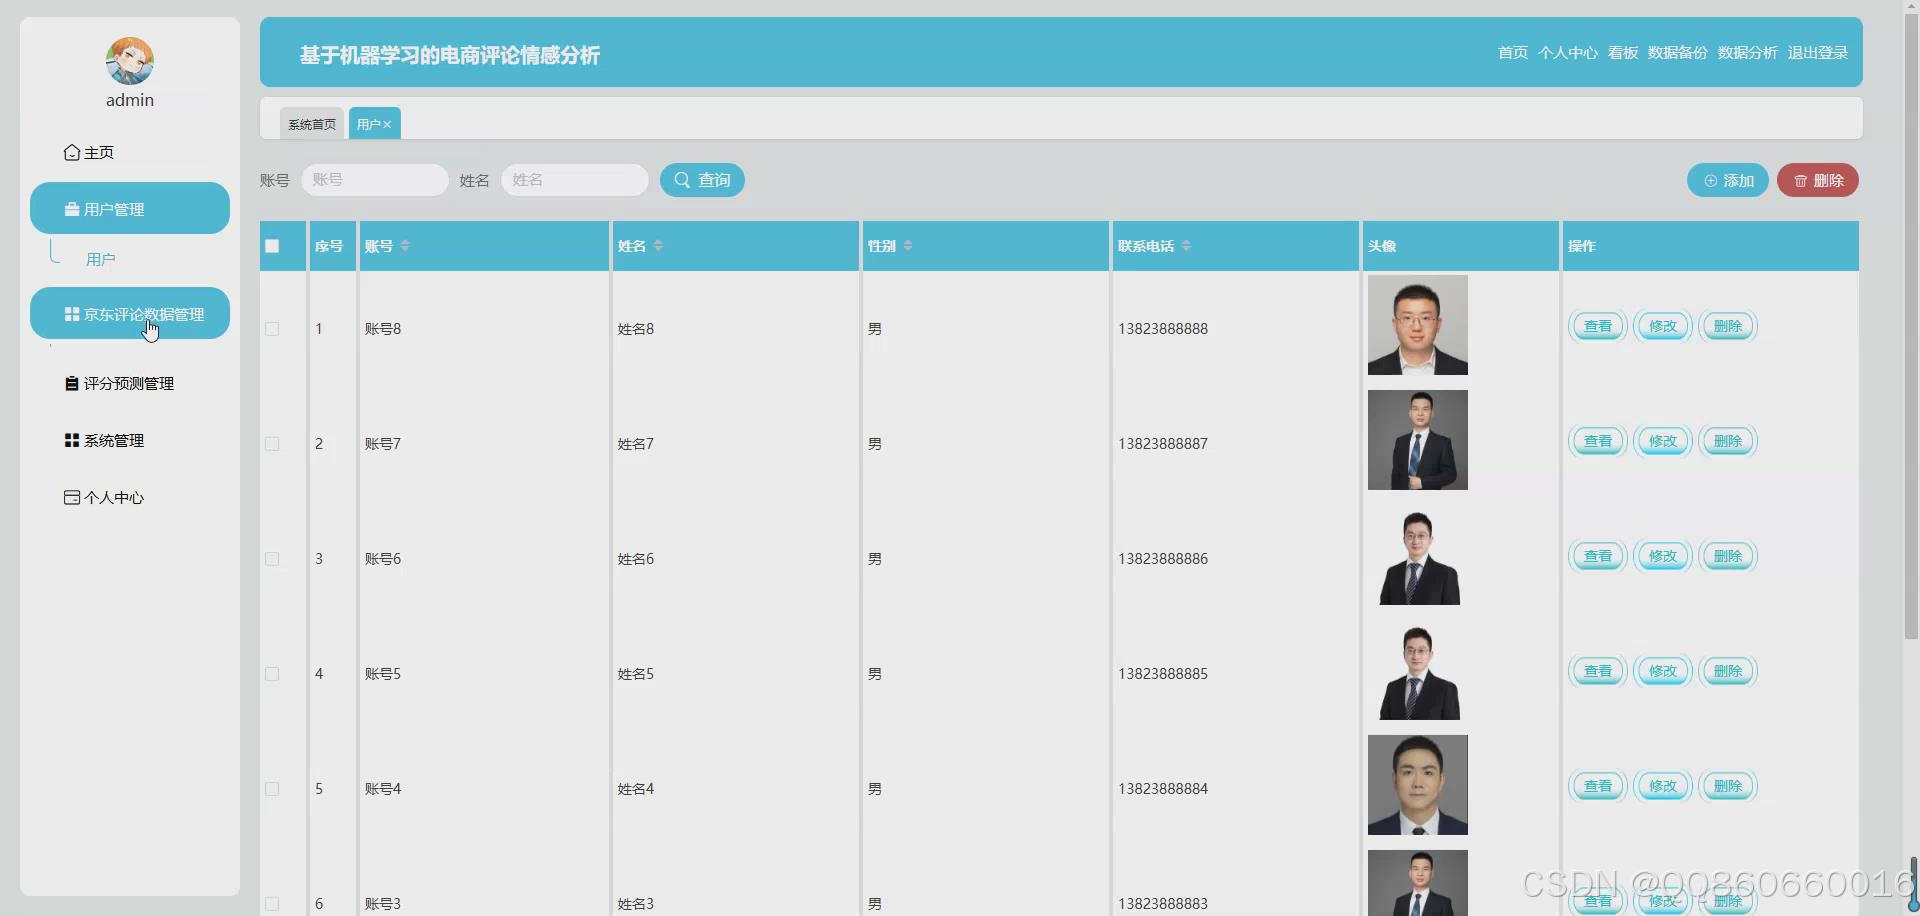1920x916 pixels.
Task: Sort by 性别 column arrows
Action: [x=908, y=246]
